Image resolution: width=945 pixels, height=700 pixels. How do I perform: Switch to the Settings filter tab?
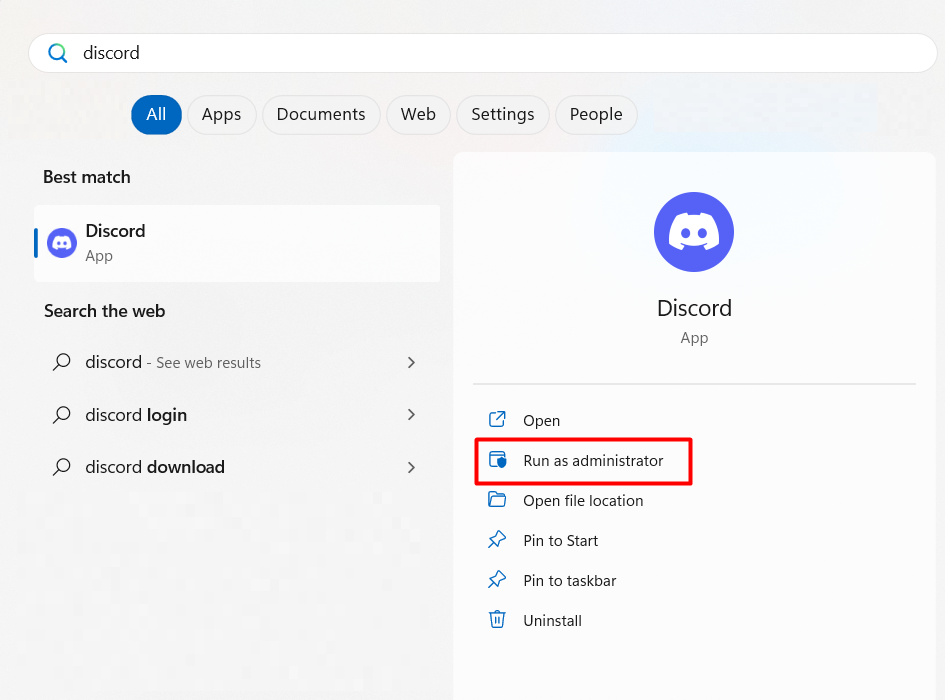point(503,115)
